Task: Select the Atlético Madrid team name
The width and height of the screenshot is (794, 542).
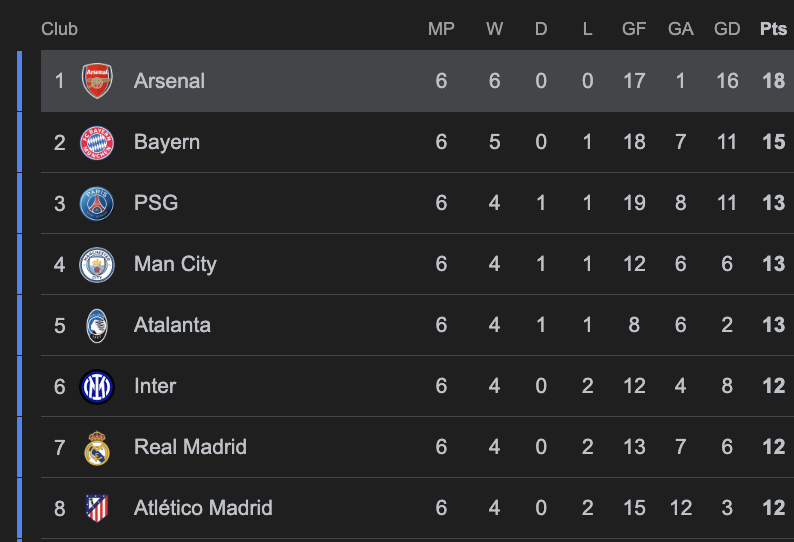Action: click(x=203, y=508)
